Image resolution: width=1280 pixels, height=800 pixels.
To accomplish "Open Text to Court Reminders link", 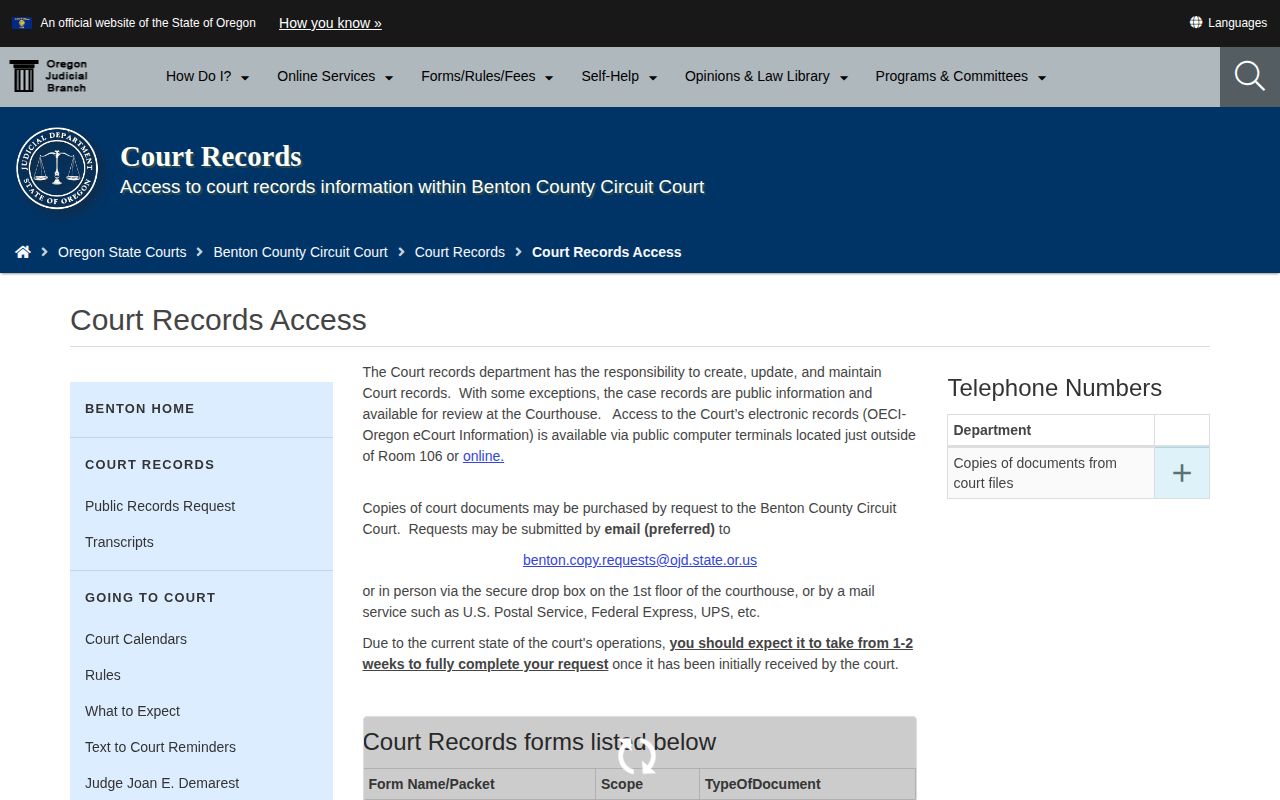I will click(x=160, y=747).
